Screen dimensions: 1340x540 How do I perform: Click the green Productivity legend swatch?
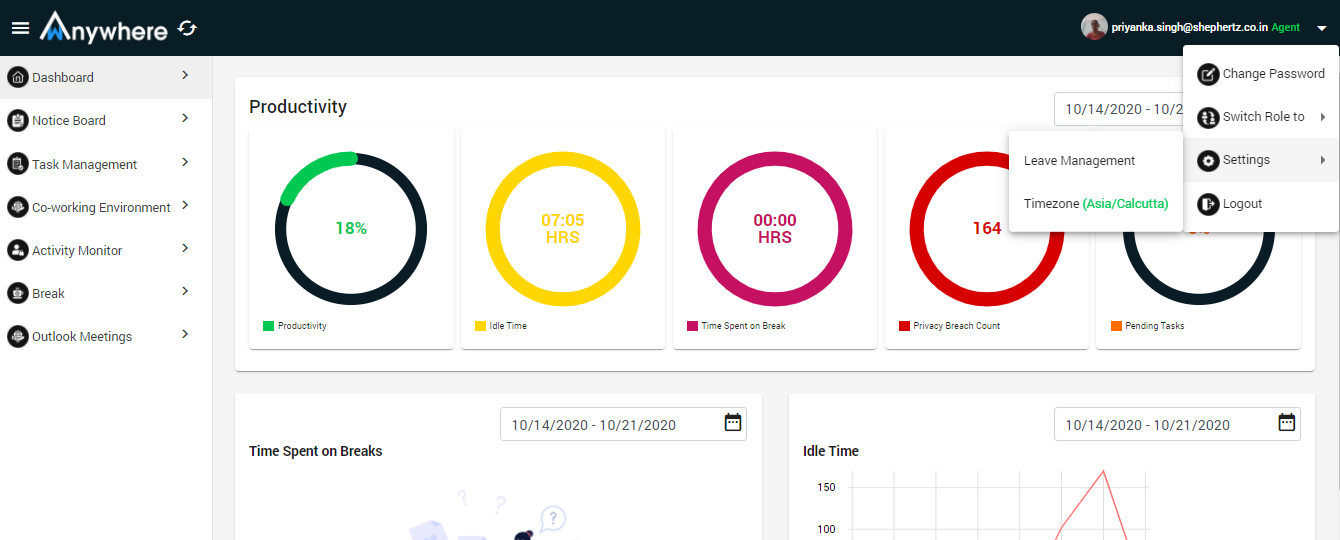pyautogui.click(x=268, y=326)
